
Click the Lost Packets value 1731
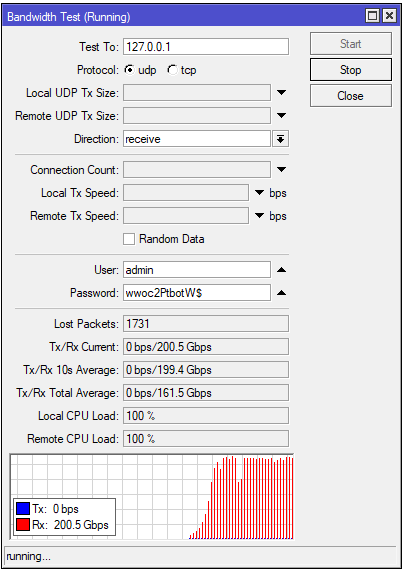(206, 324)
